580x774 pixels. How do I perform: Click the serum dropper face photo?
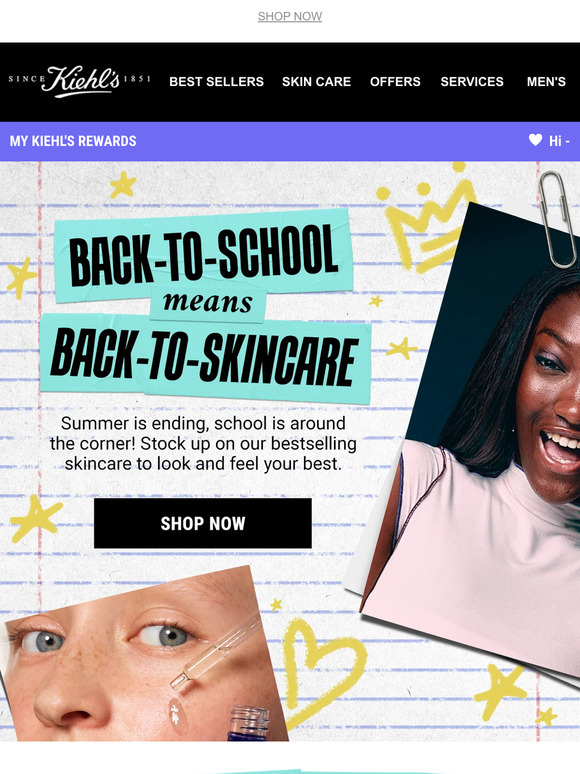[143, 659]
